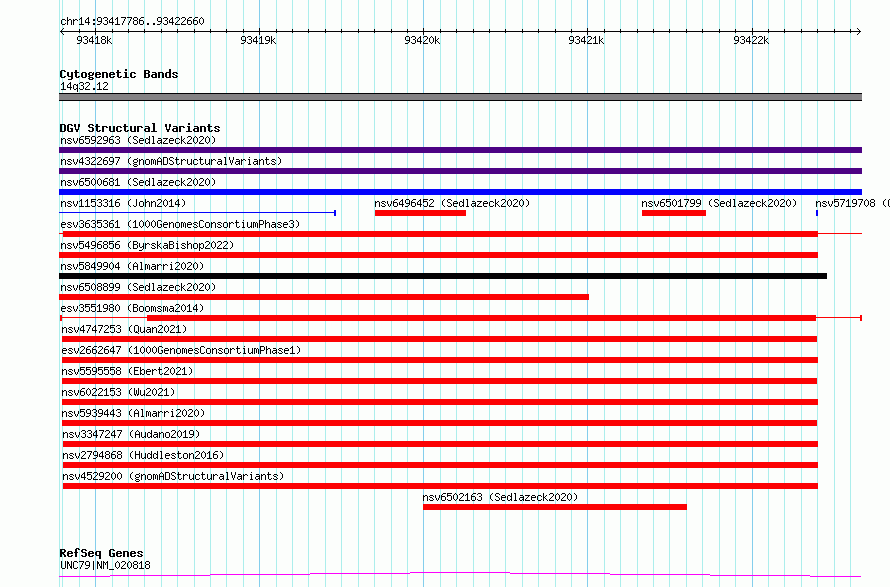
Task: Click the purple nsv4322697 variant bar
Action: click(x=460, y=171)
